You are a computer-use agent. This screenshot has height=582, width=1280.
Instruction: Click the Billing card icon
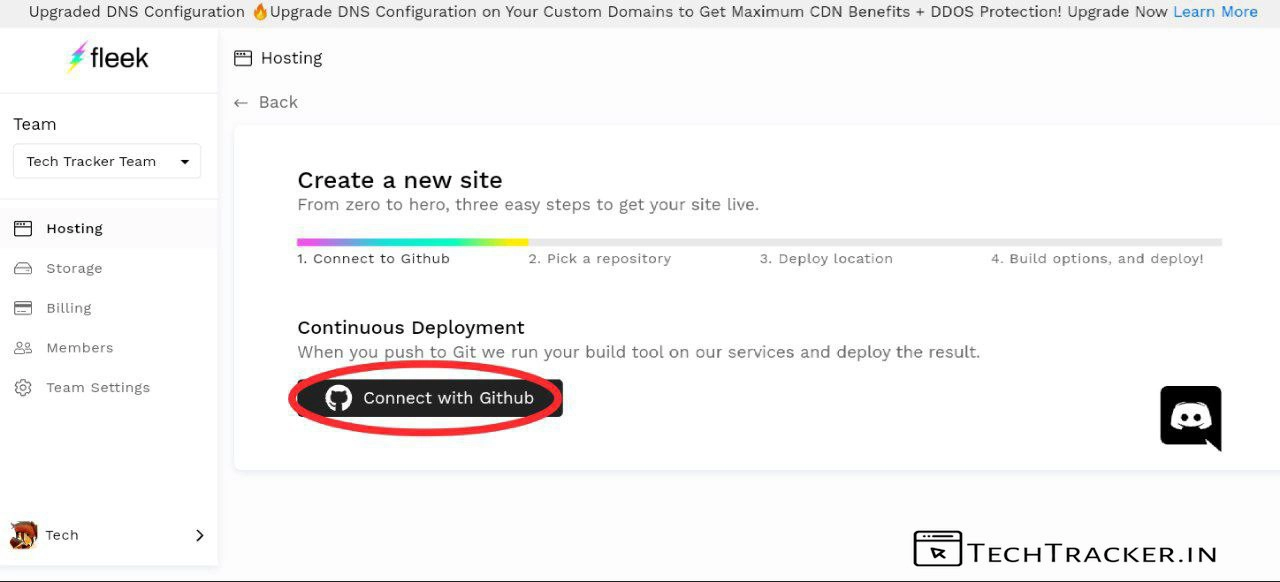coord(23,308)
